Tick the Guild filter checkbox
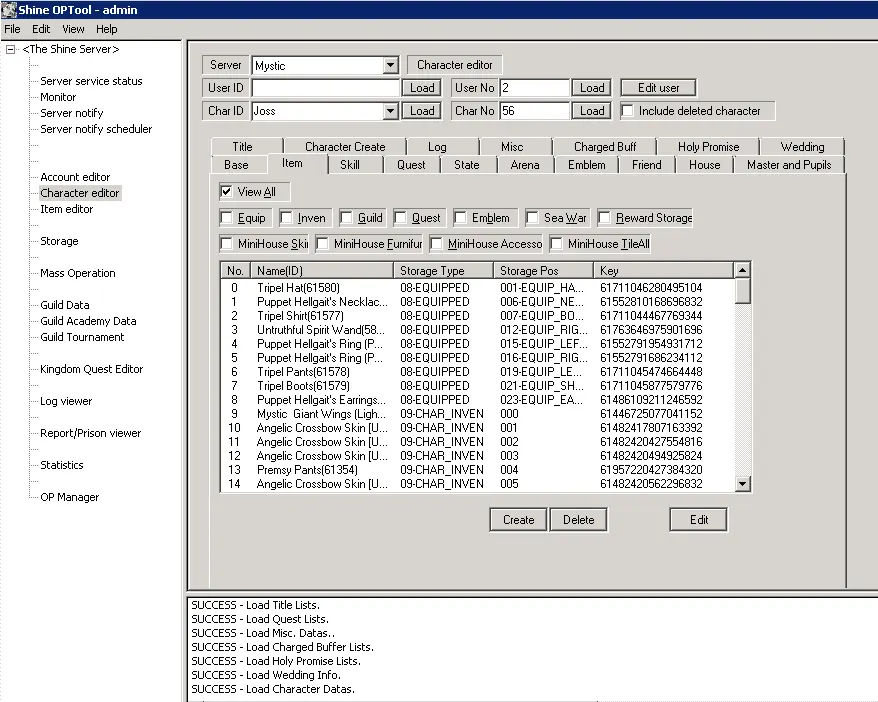This screenshot has width=878, height=702. click(x=347, y=218)
